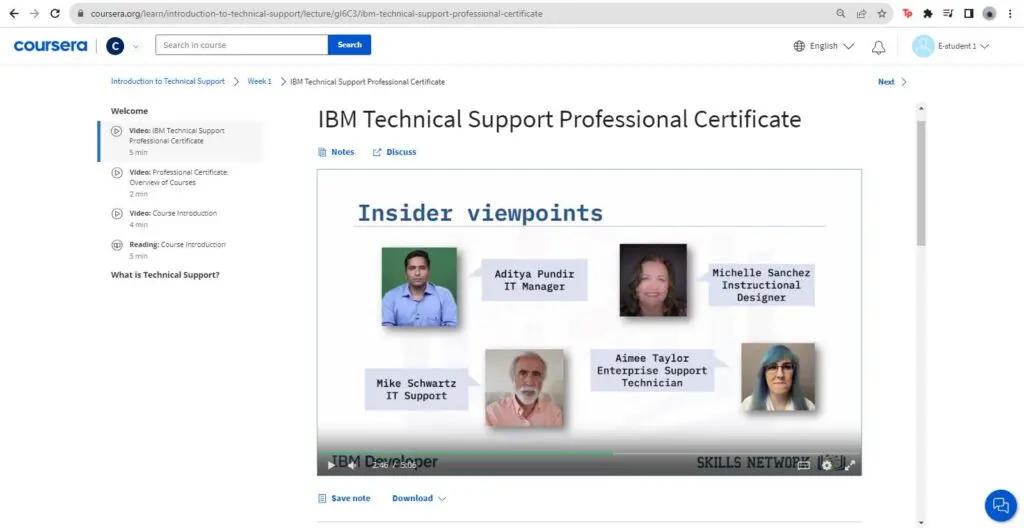Open notifications bell
The height and width of the screenshot is (528, 1024).
[x=879, y=46]
